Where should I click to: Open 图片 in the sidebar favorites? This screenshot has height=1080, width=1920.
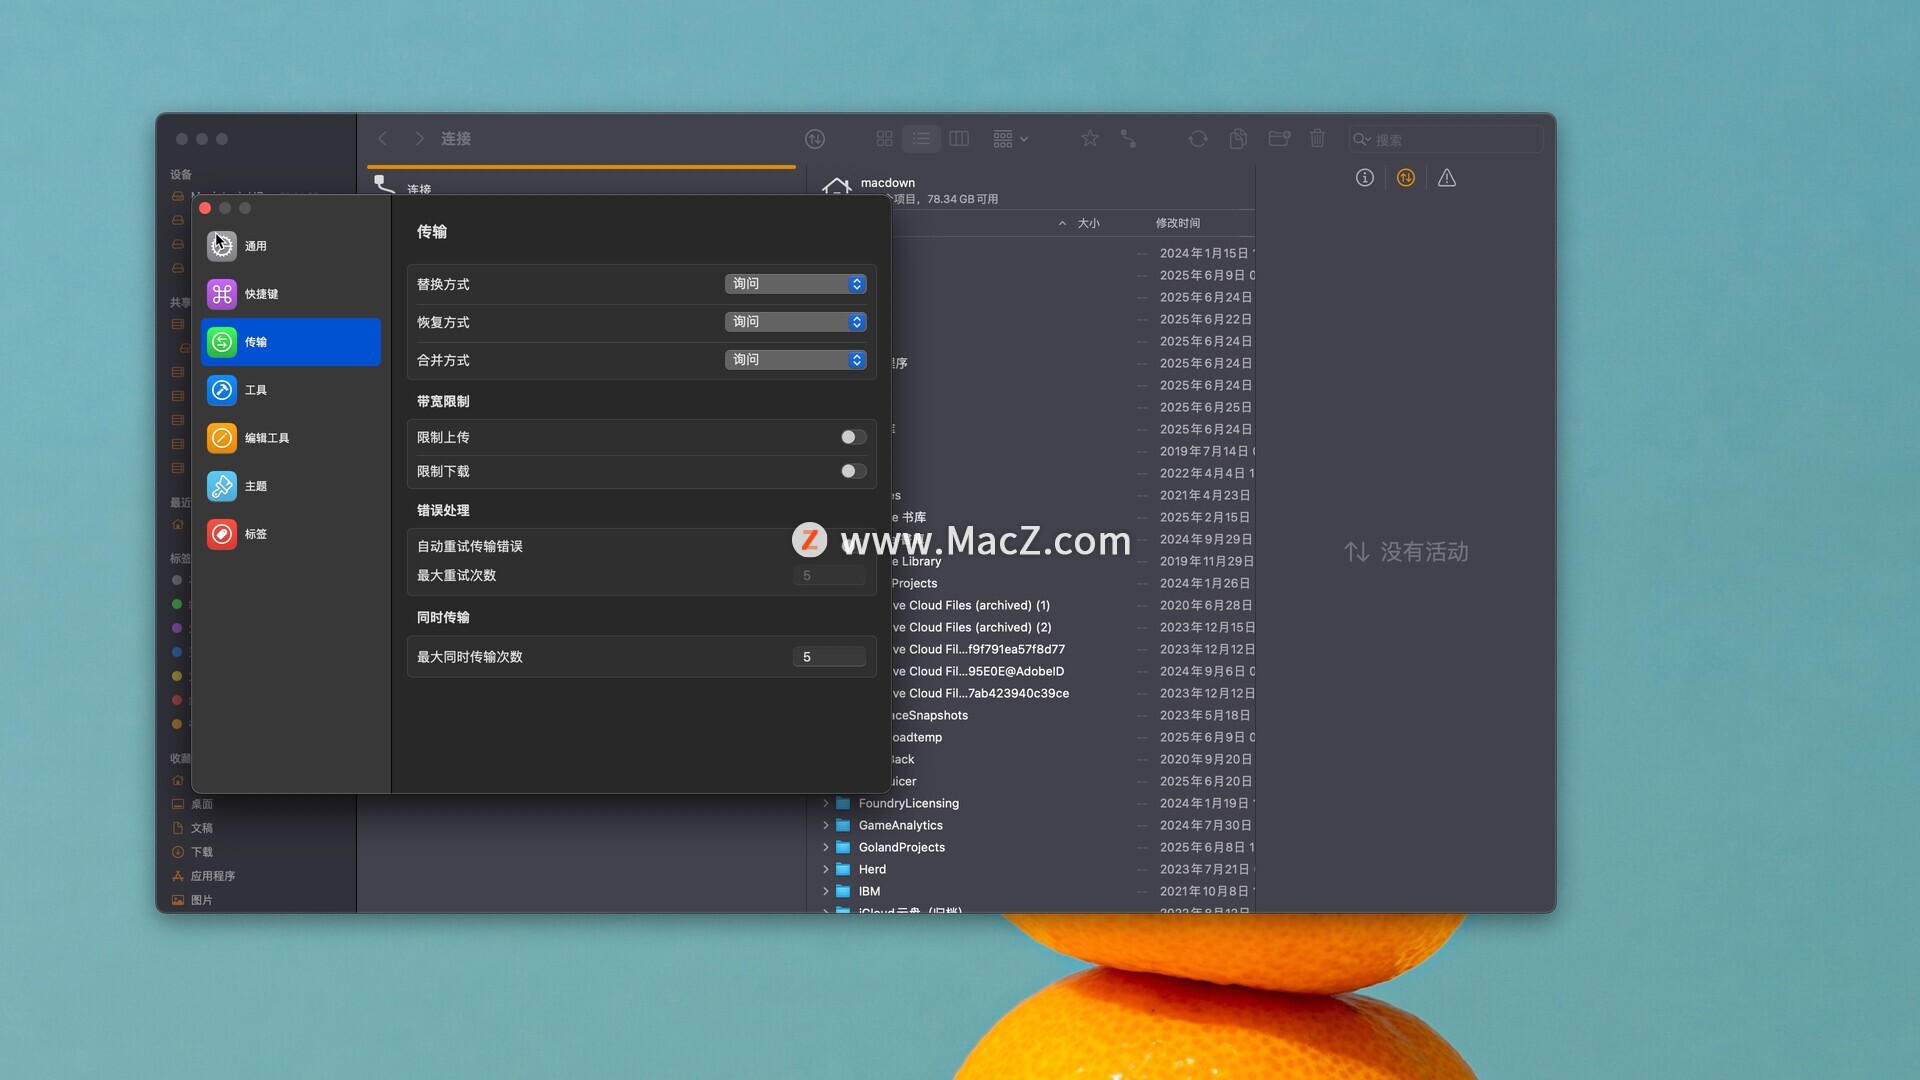[x=201, y=900]
